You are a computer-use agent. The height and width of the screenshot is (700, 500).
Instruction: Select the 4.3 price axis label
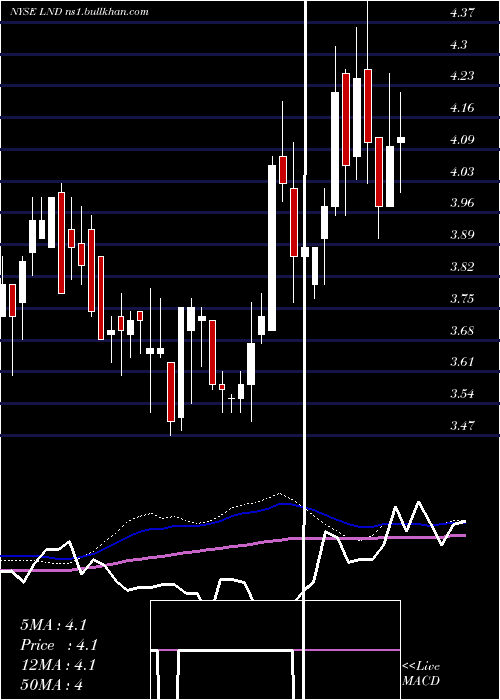[459, 45]
